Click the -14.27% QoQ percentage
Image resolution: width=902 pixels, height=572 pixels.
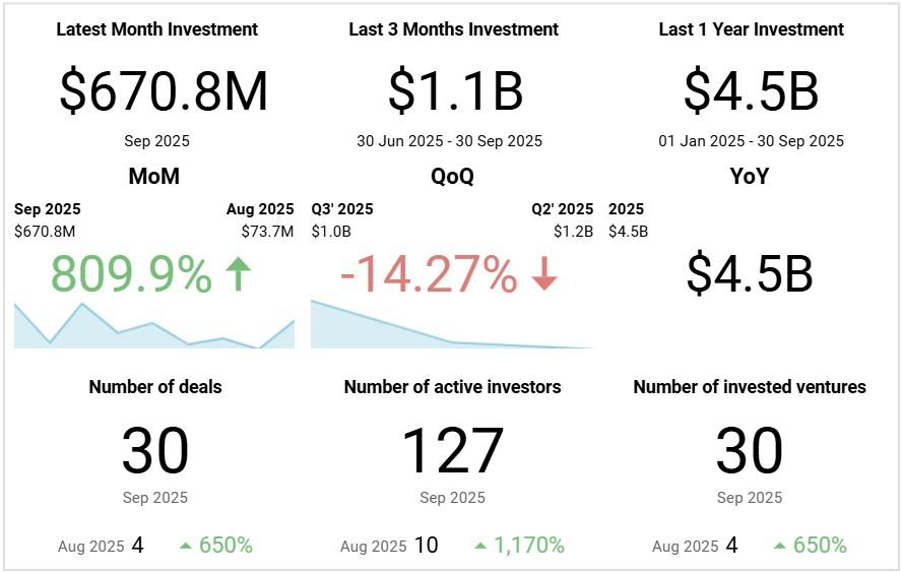[x=428, y=275]
